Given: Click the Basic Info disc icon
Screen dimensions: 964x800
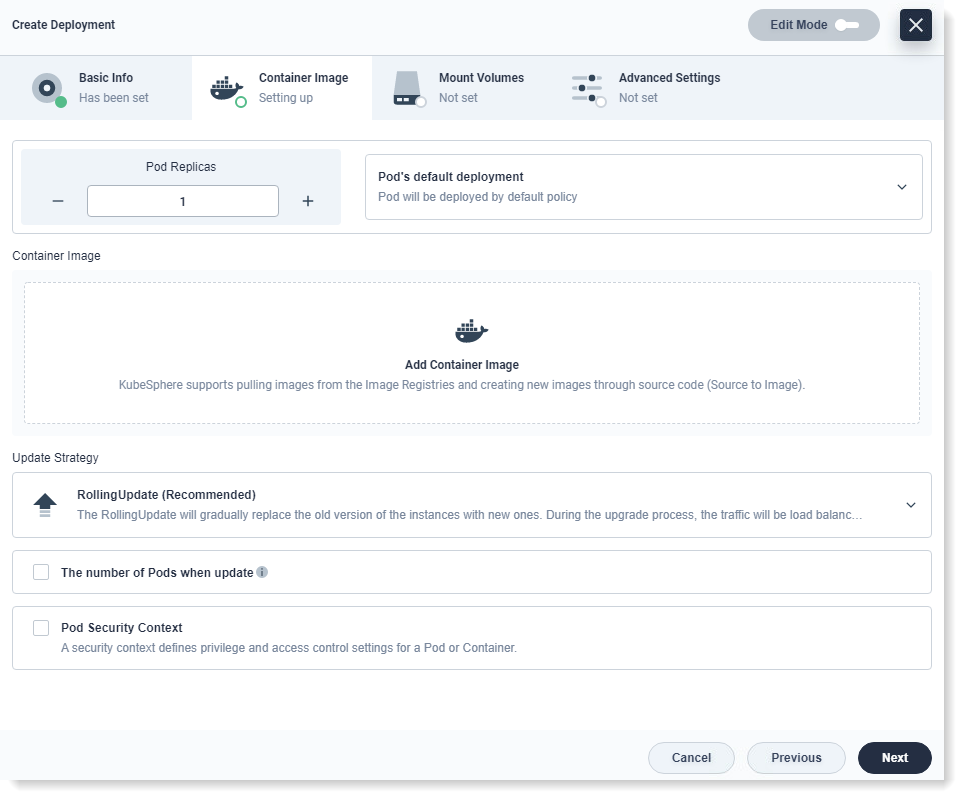Looking at the screenshot, I should pyautogui.click(x=47, y=89).
